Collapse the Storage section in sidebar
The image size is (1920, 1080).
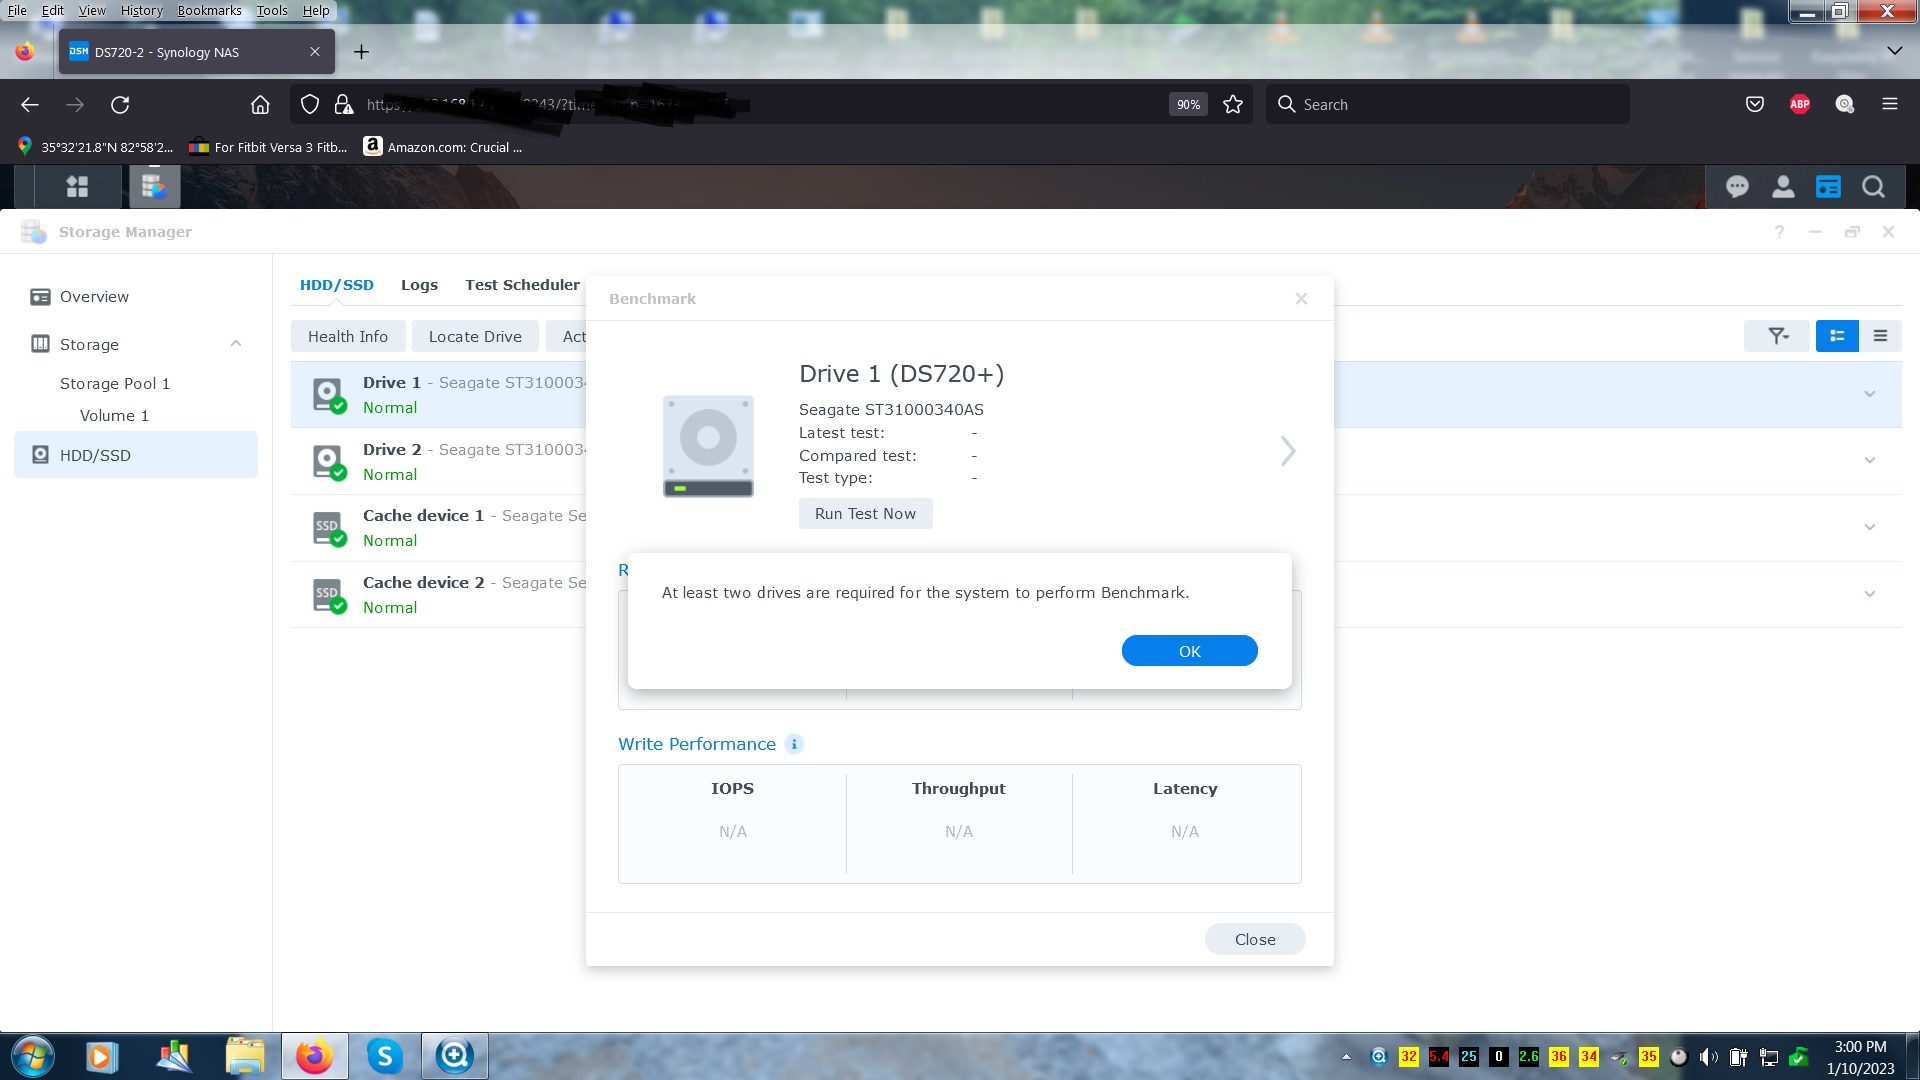click(x=236, y=343)
